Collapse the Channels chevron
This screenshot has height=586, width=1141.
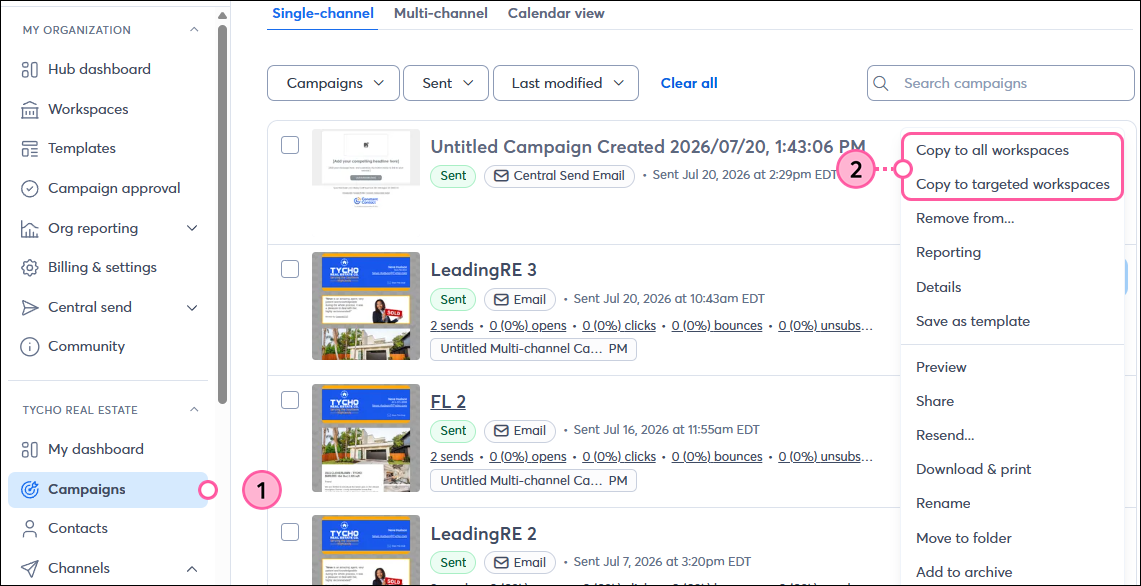coord(192,568)
